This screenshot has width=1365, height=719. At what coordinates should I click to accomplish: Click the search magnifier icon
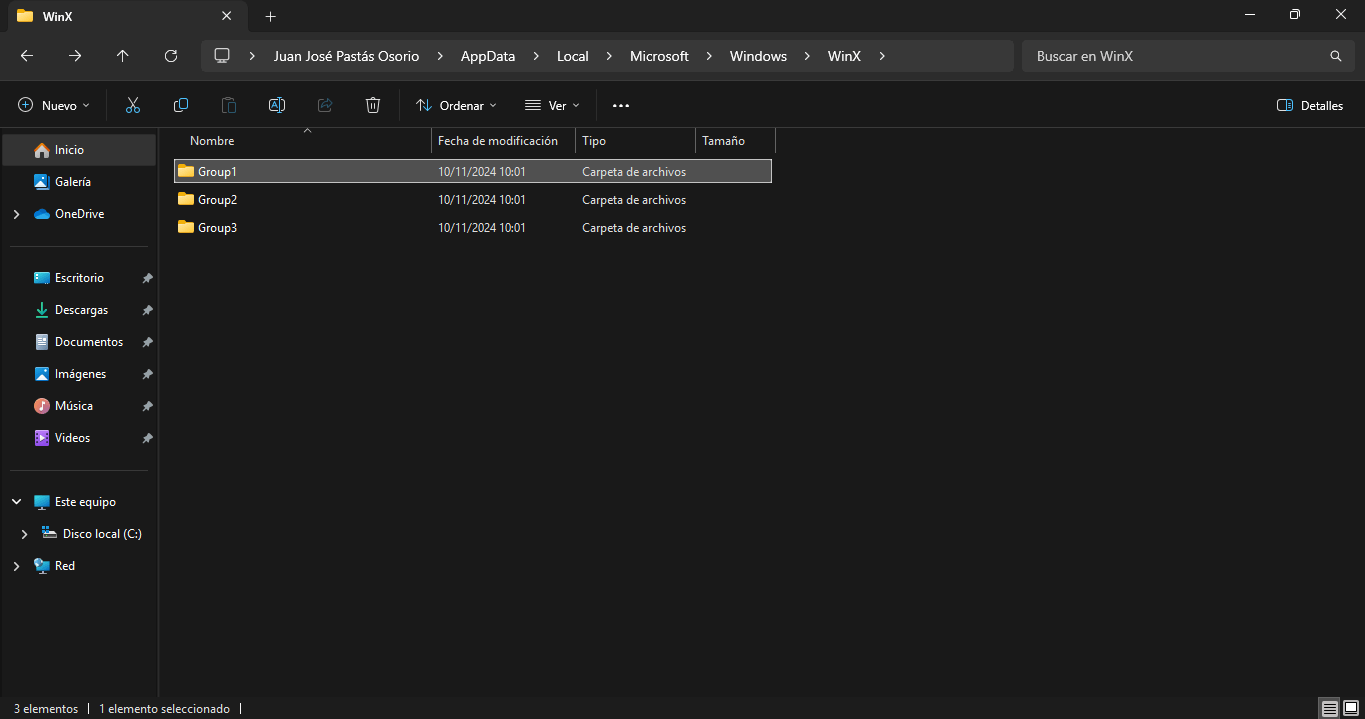pos(1336,56)
